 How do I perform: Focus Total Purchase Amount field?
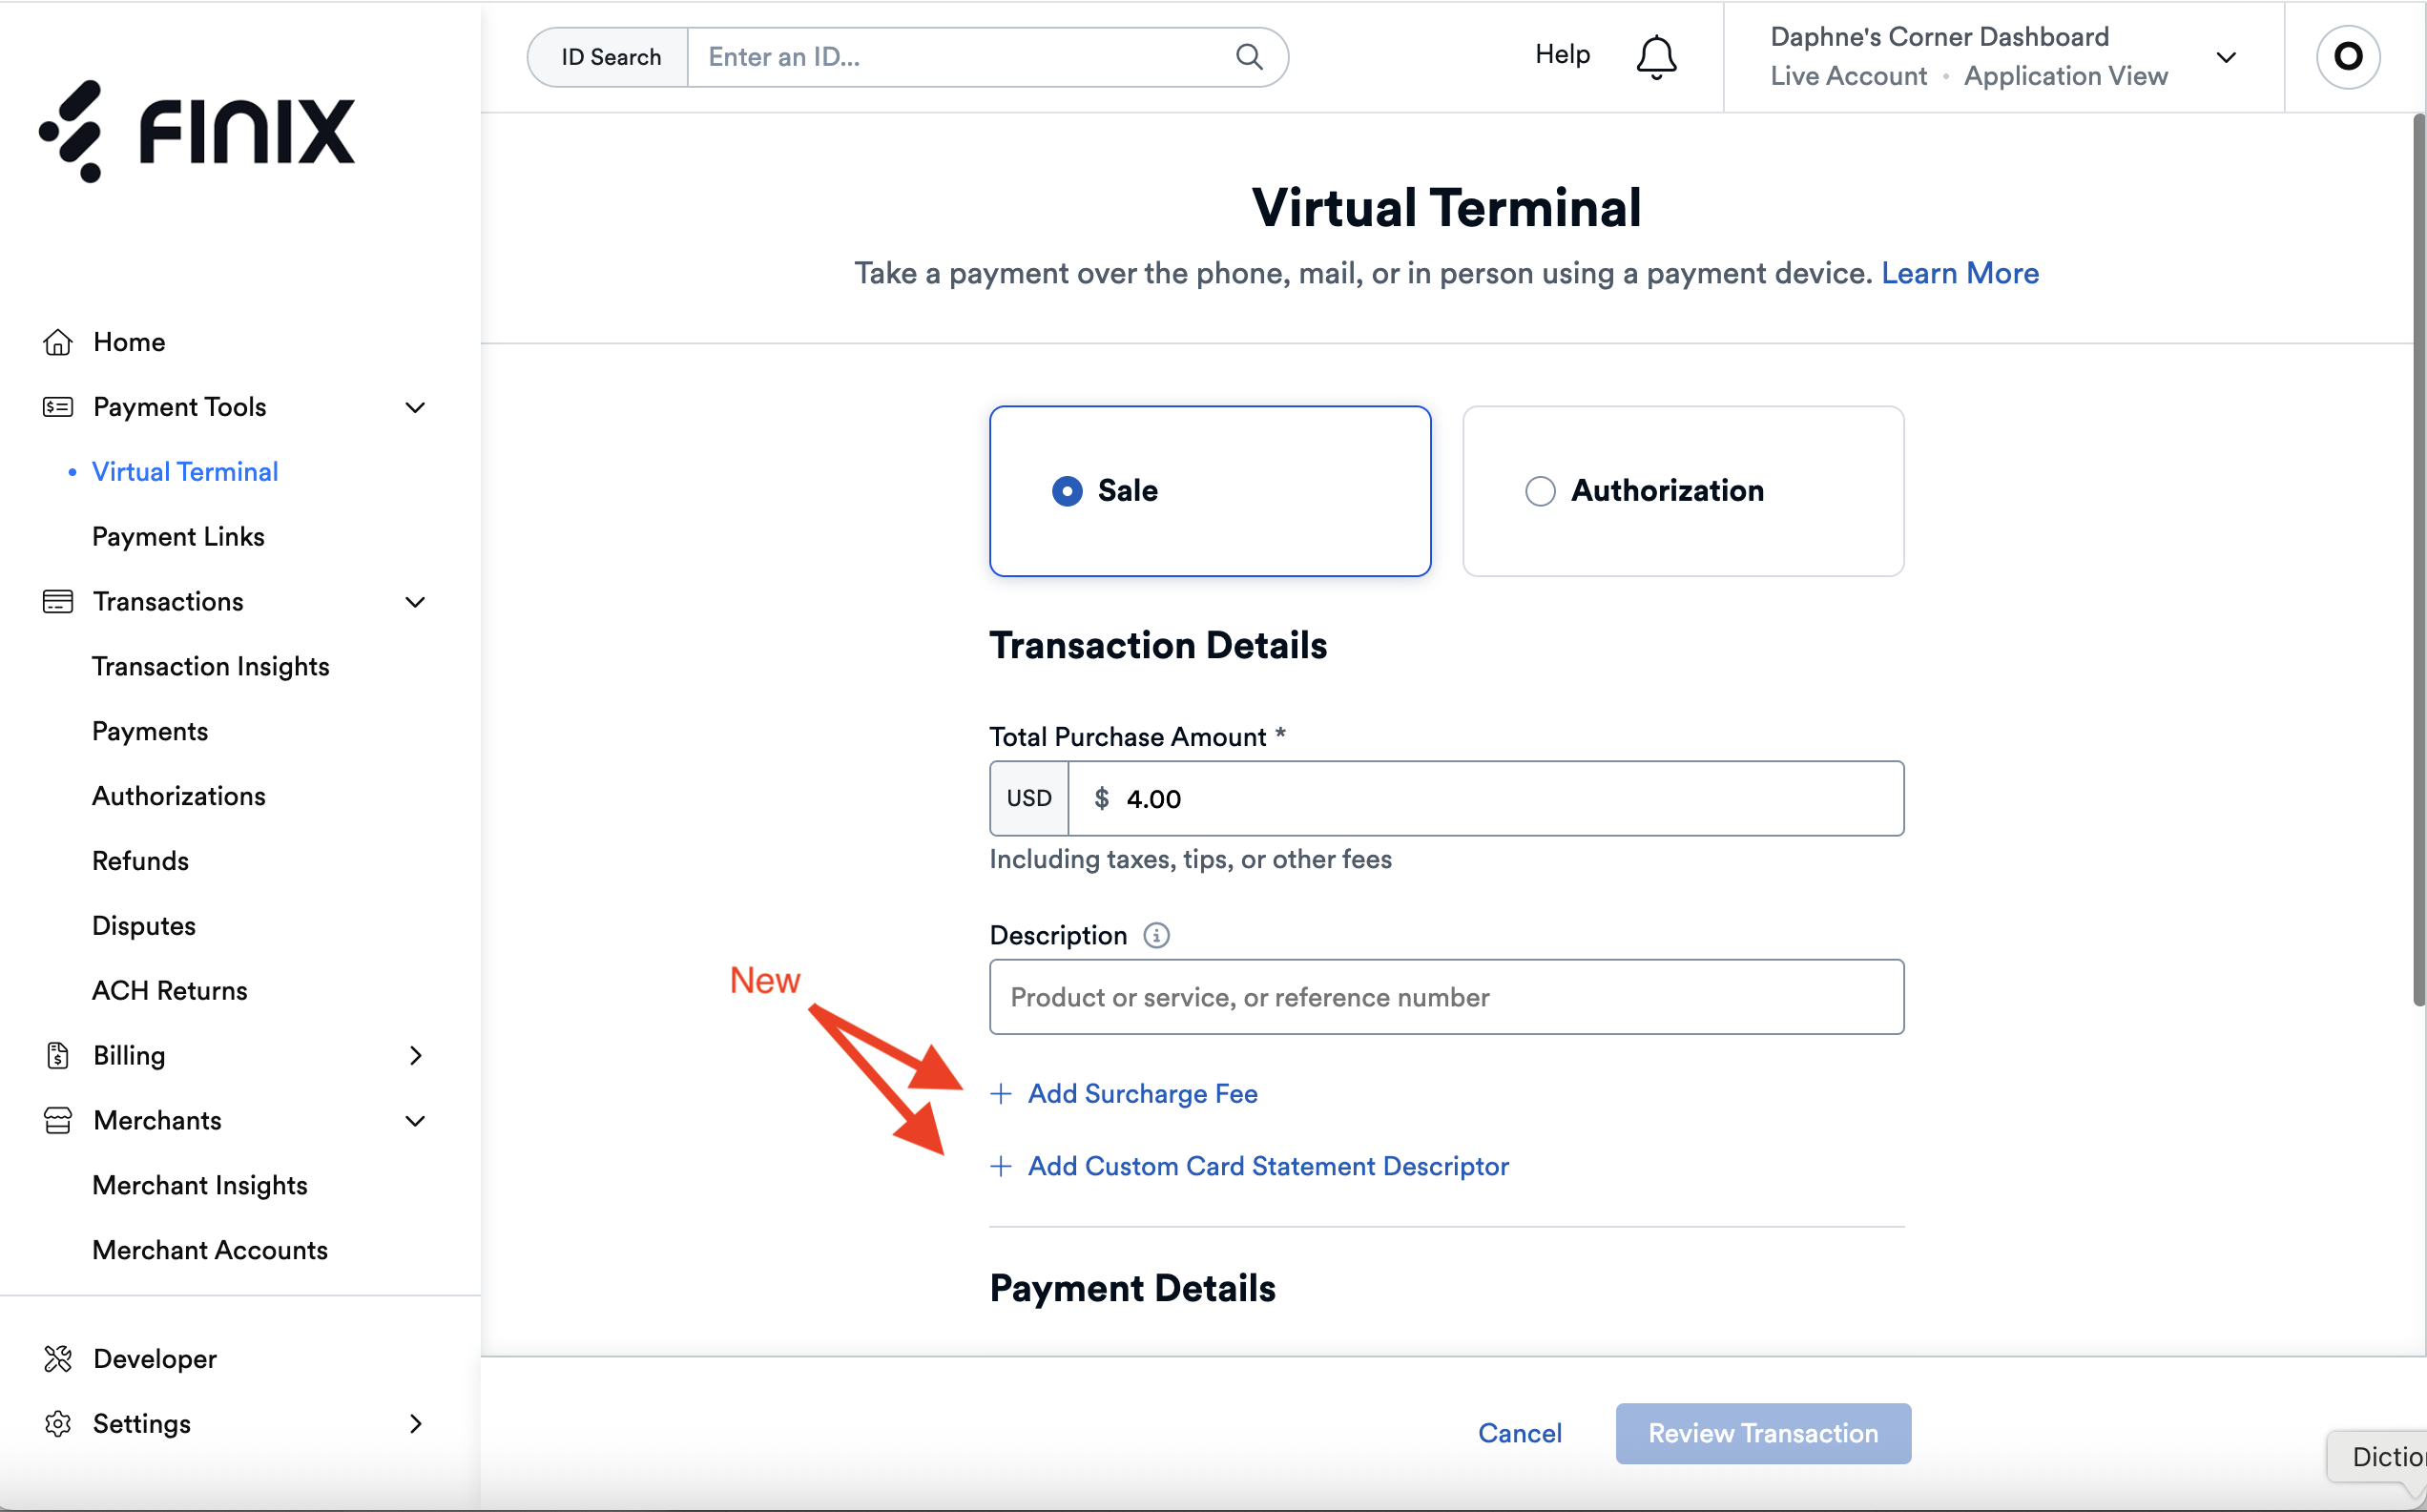(1485, 798)
